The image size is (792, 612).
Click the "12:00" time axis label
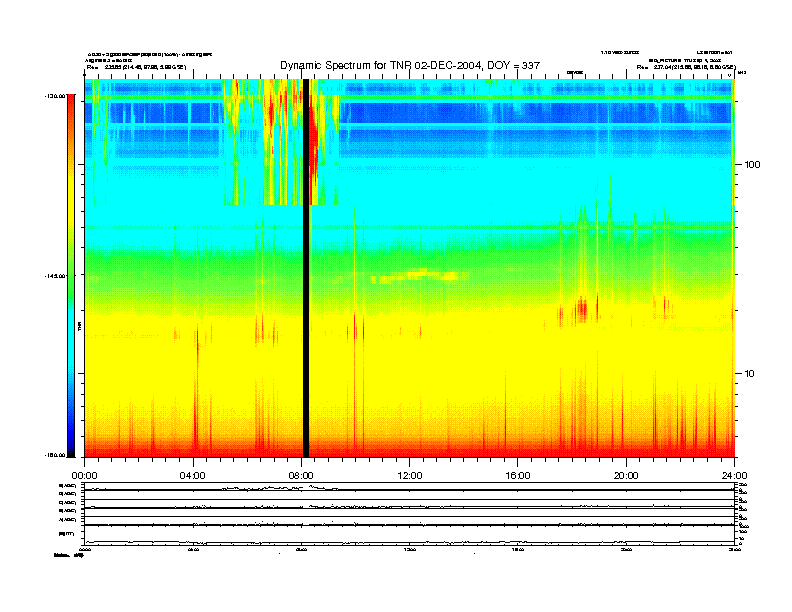click(410, 476)
